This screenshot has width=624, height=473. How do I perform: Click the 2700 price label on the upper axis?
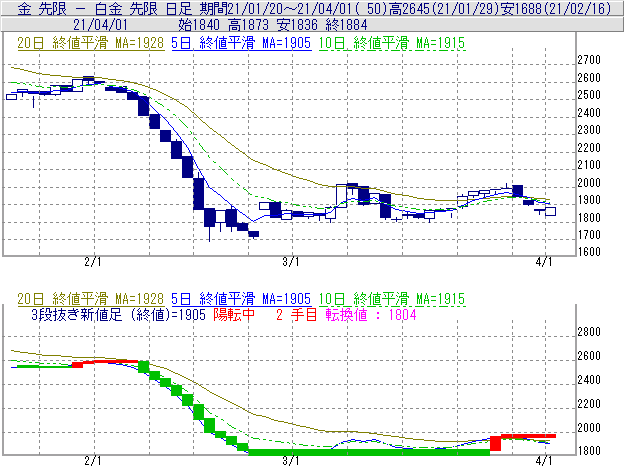[589, 60]
